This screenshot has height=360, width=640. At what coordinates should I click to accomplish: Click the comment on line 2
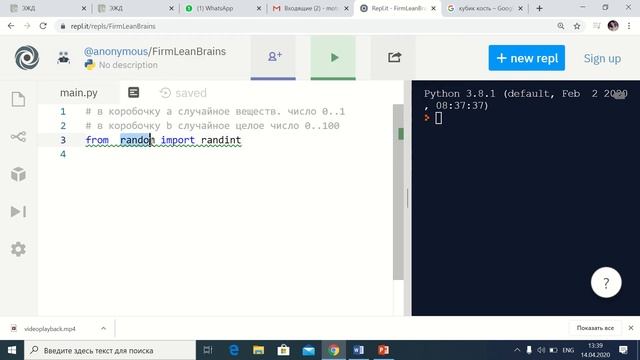click(x=212, y=126)
